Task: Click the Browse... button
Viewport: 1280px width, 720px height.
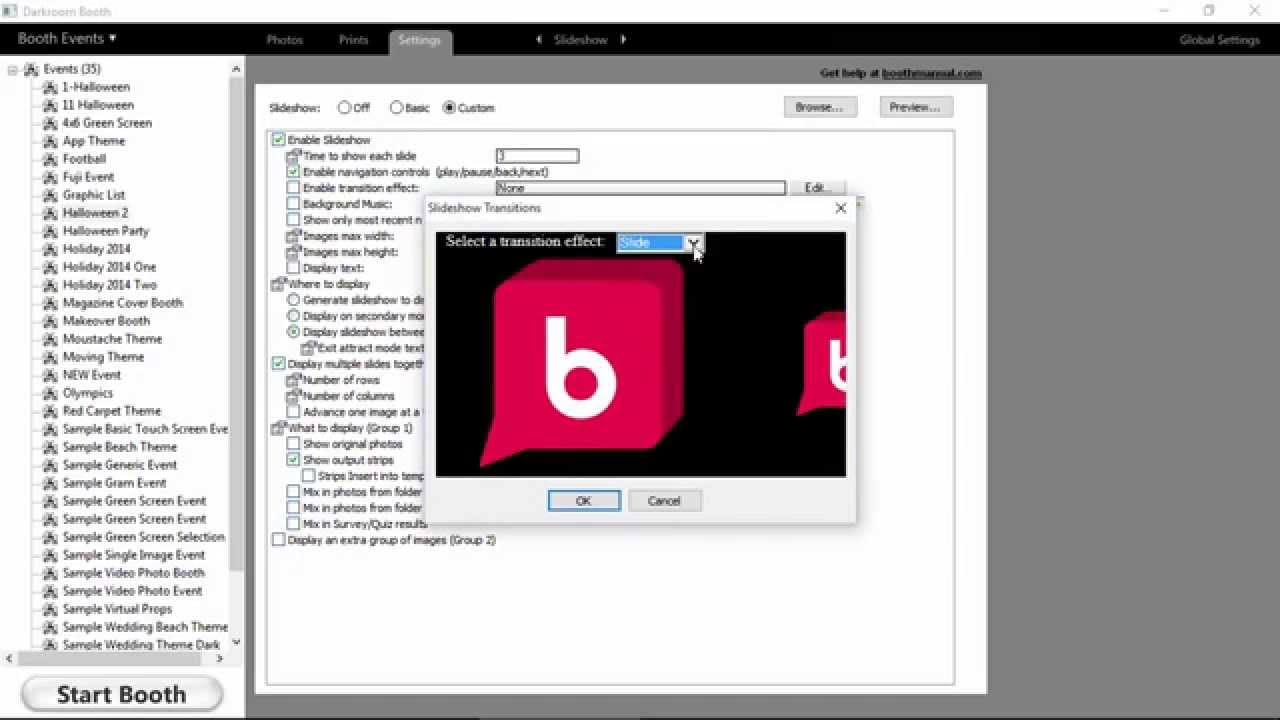Action: click(x=819, y=107)
